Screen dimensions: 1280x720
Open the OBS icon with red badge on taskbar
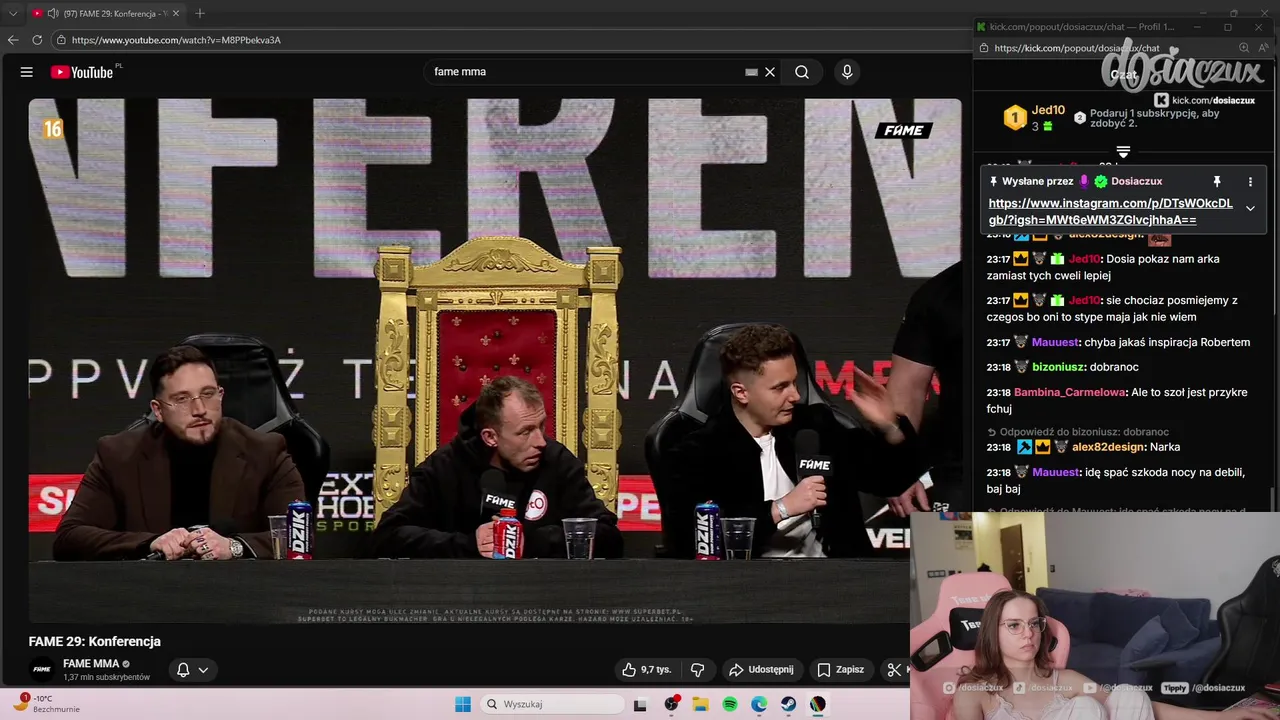[672, 704]
